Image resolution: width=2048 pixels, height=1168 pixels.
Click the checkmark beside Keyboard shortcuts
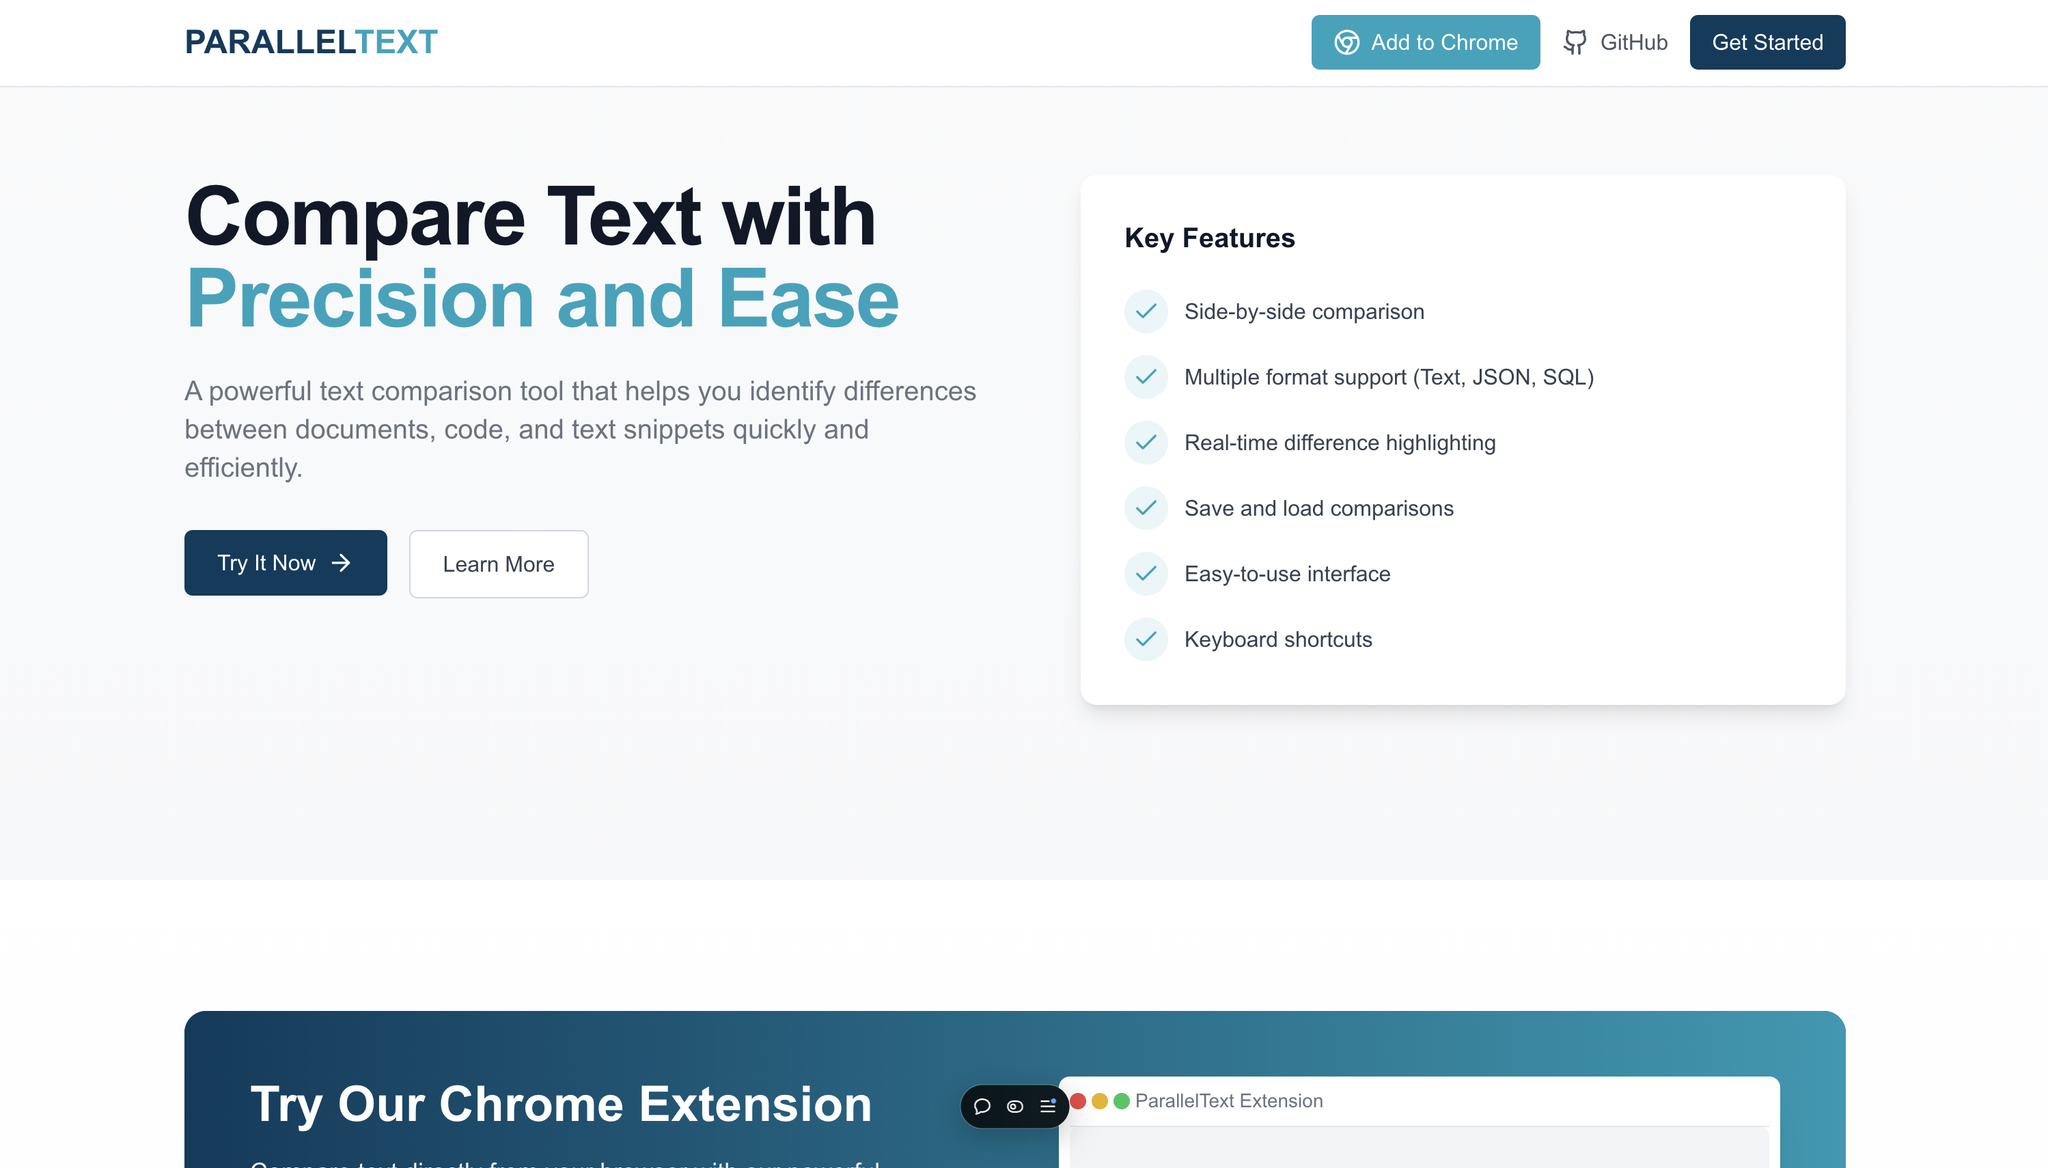pos(1146,639)
